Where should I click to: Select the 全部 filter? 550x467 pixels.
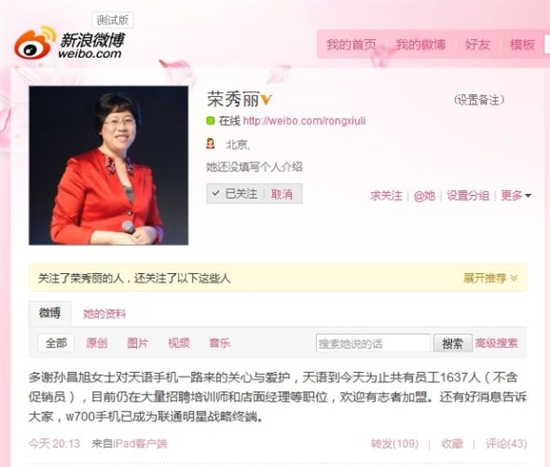point(56,343)
